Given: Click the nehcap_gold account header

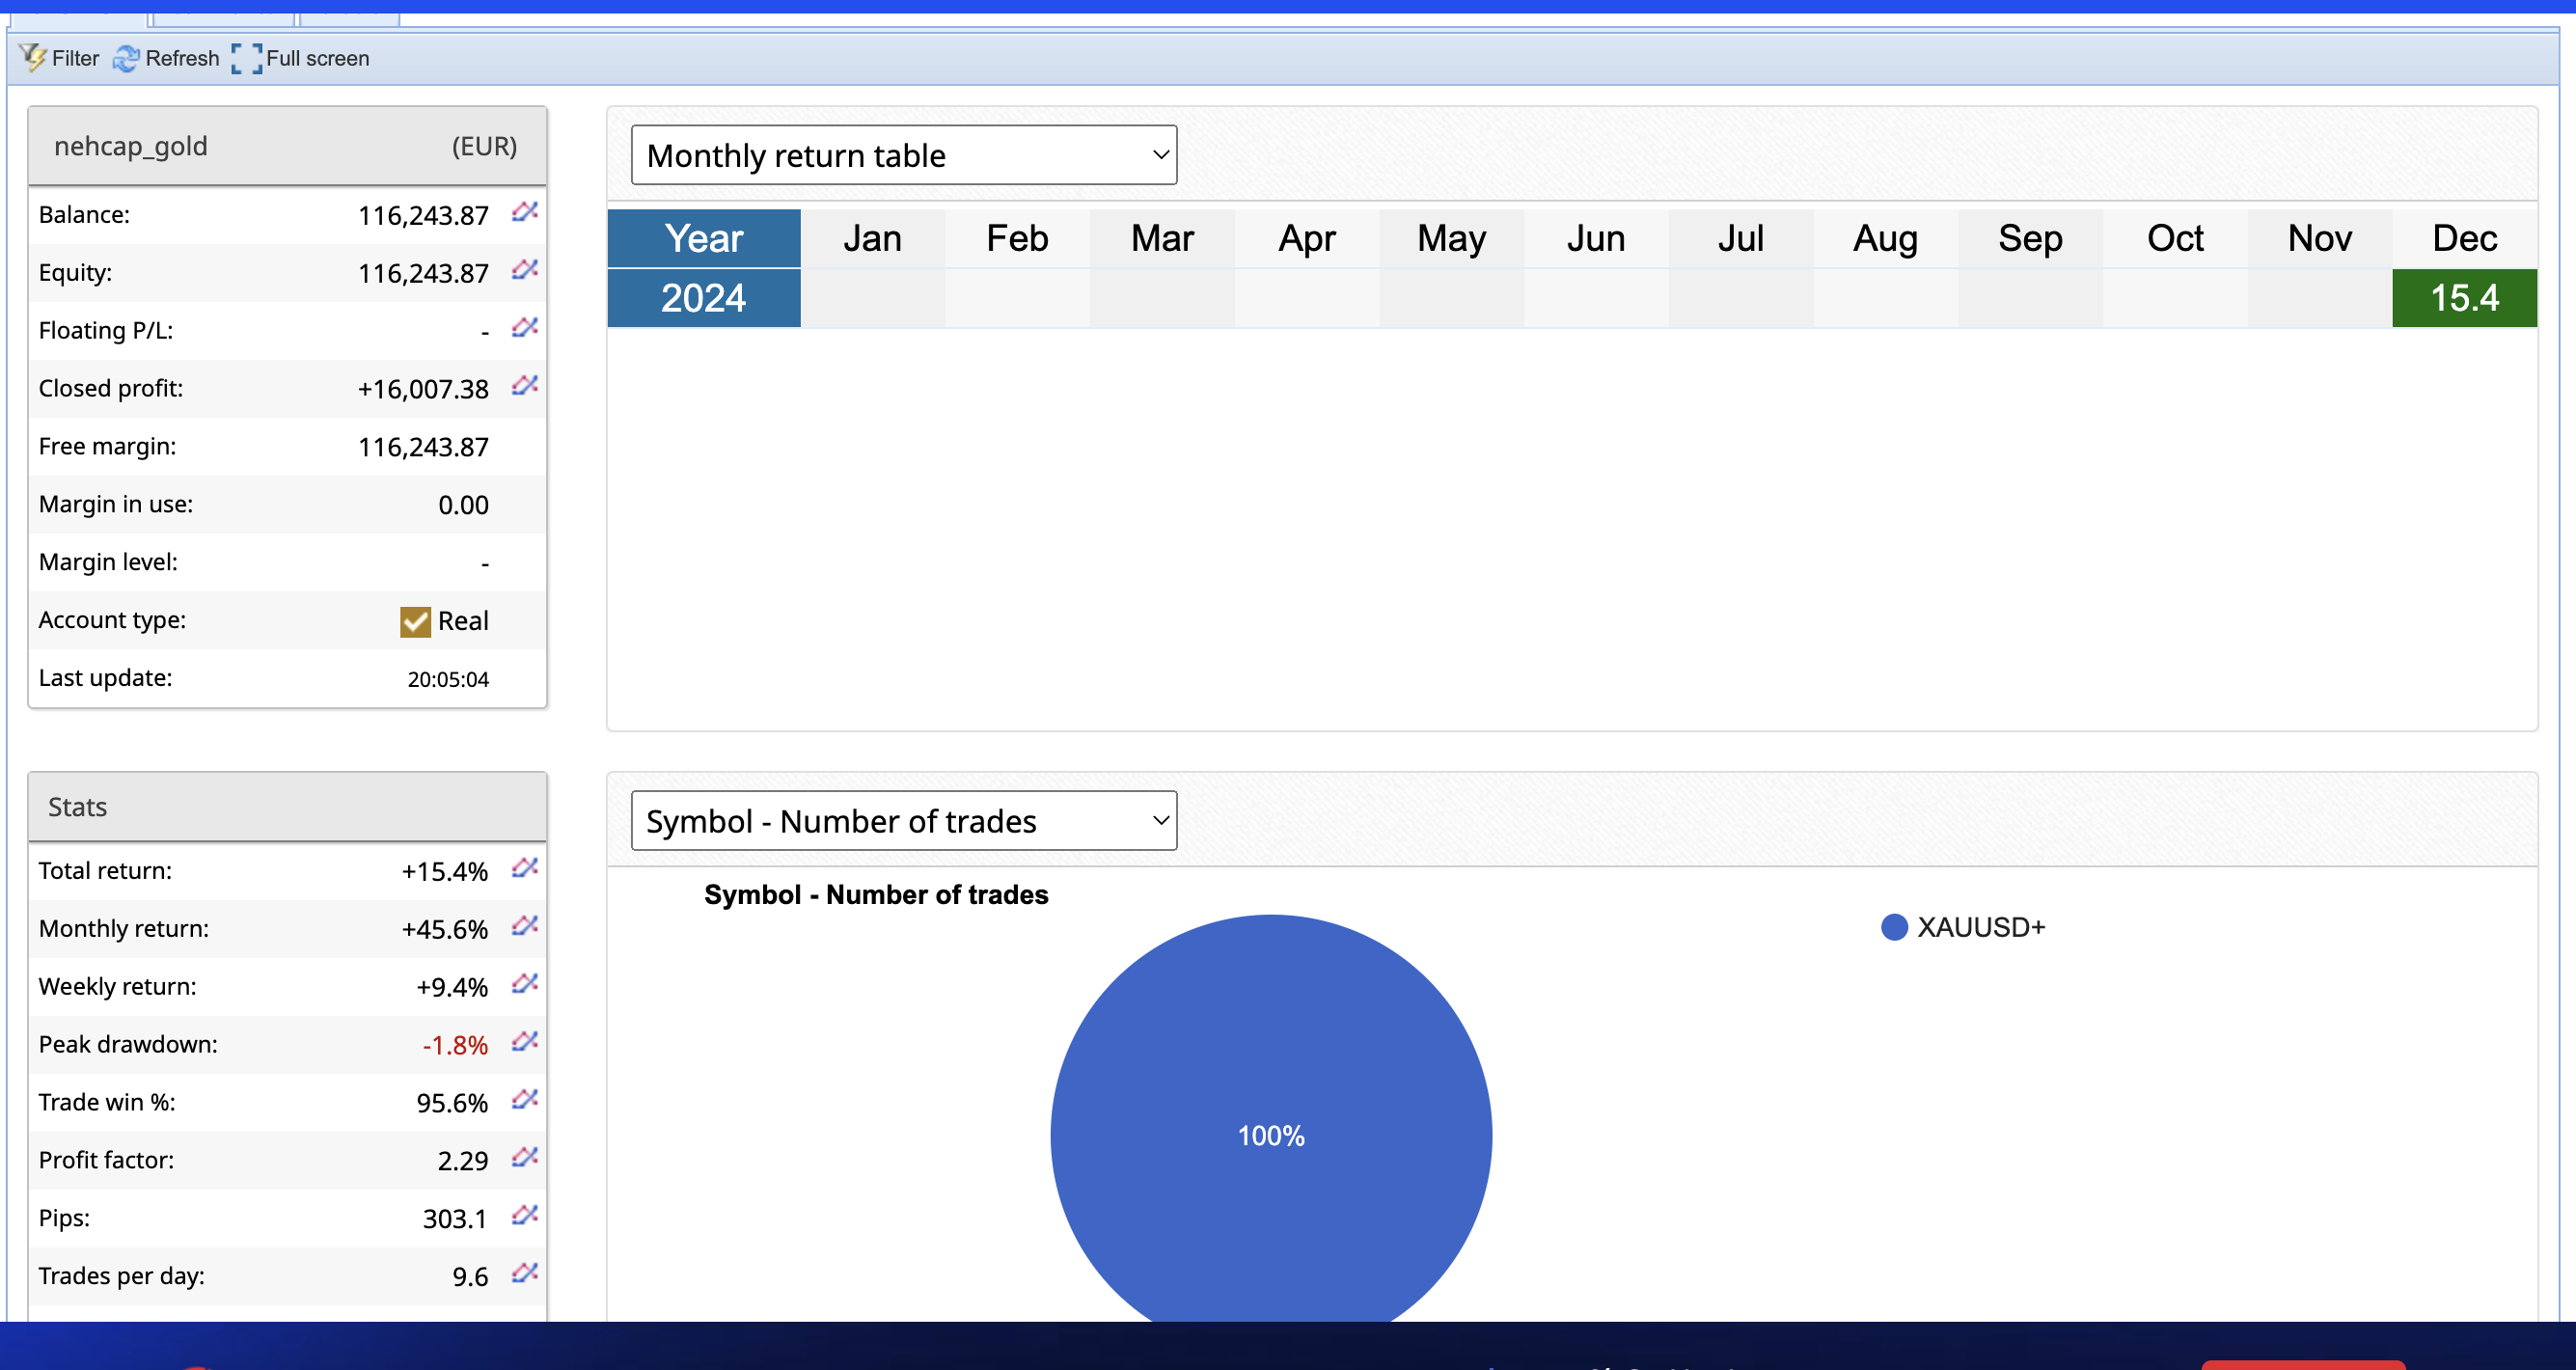Looking at the screenshot, I should coord(131,146).
